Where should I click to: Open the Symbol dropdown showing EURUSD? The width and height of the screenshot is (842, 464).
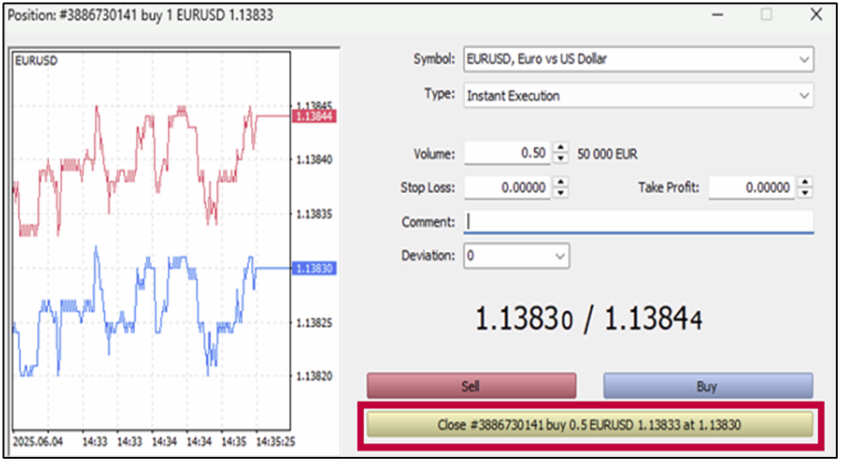point(638,59)
